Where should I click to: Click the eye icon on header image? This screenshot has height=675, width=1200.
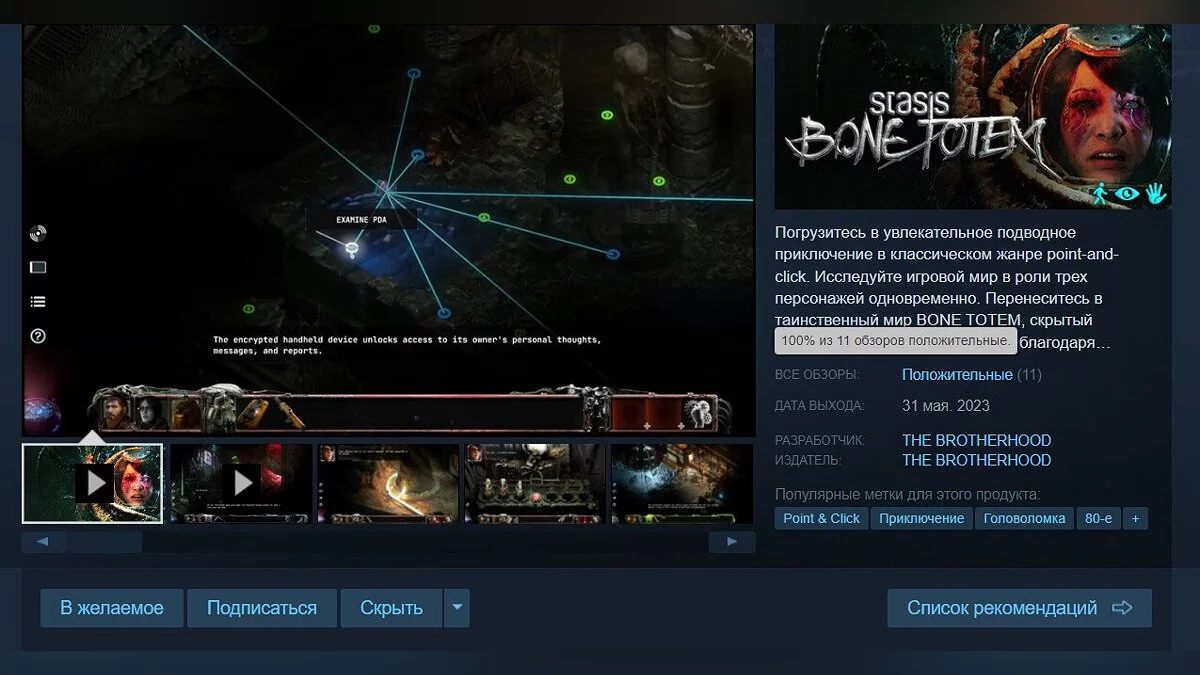pyautogui.click(x=1128, y=194)
